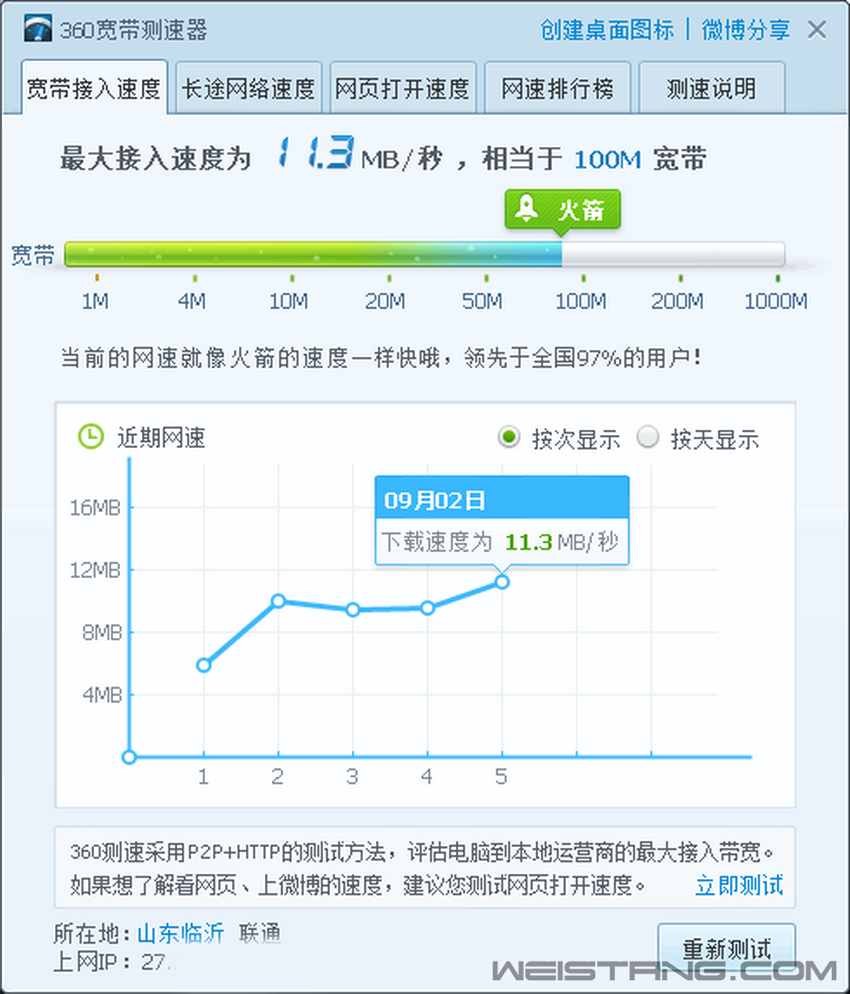The height and width of the screenshot is (994, 850).
Task: Click the 360 speedometer app icon
Action: click(x=38, y=30)
